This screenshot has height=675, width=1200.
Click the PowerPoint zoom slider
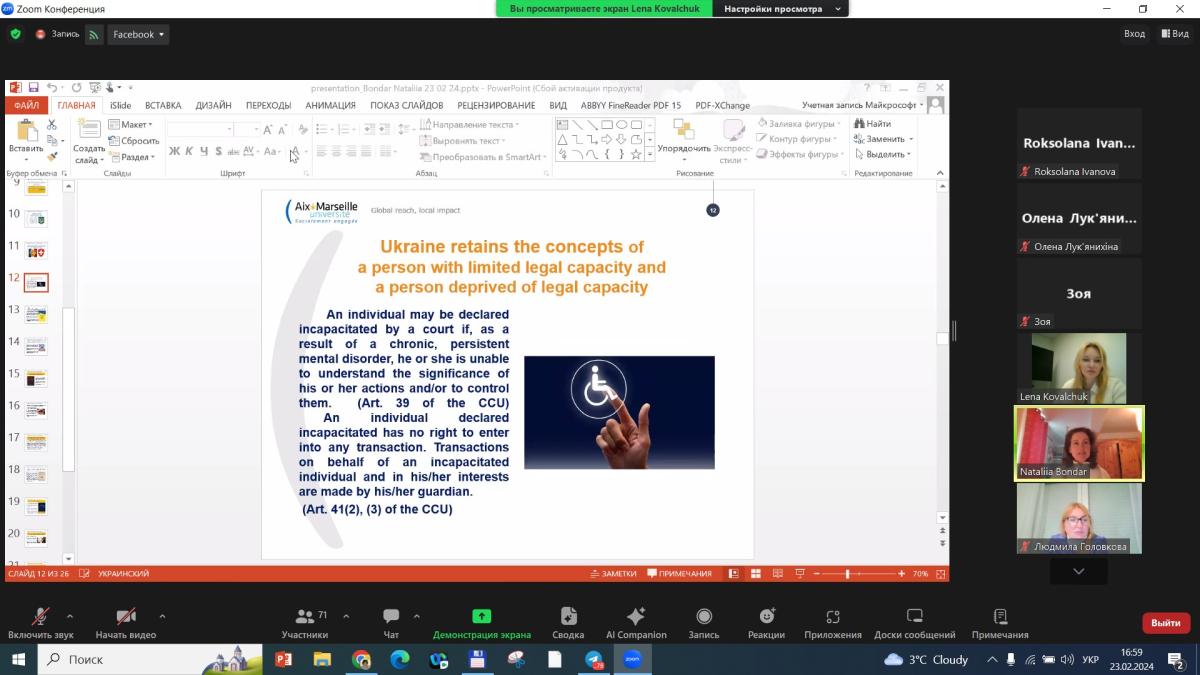click(x=848, y=574)
